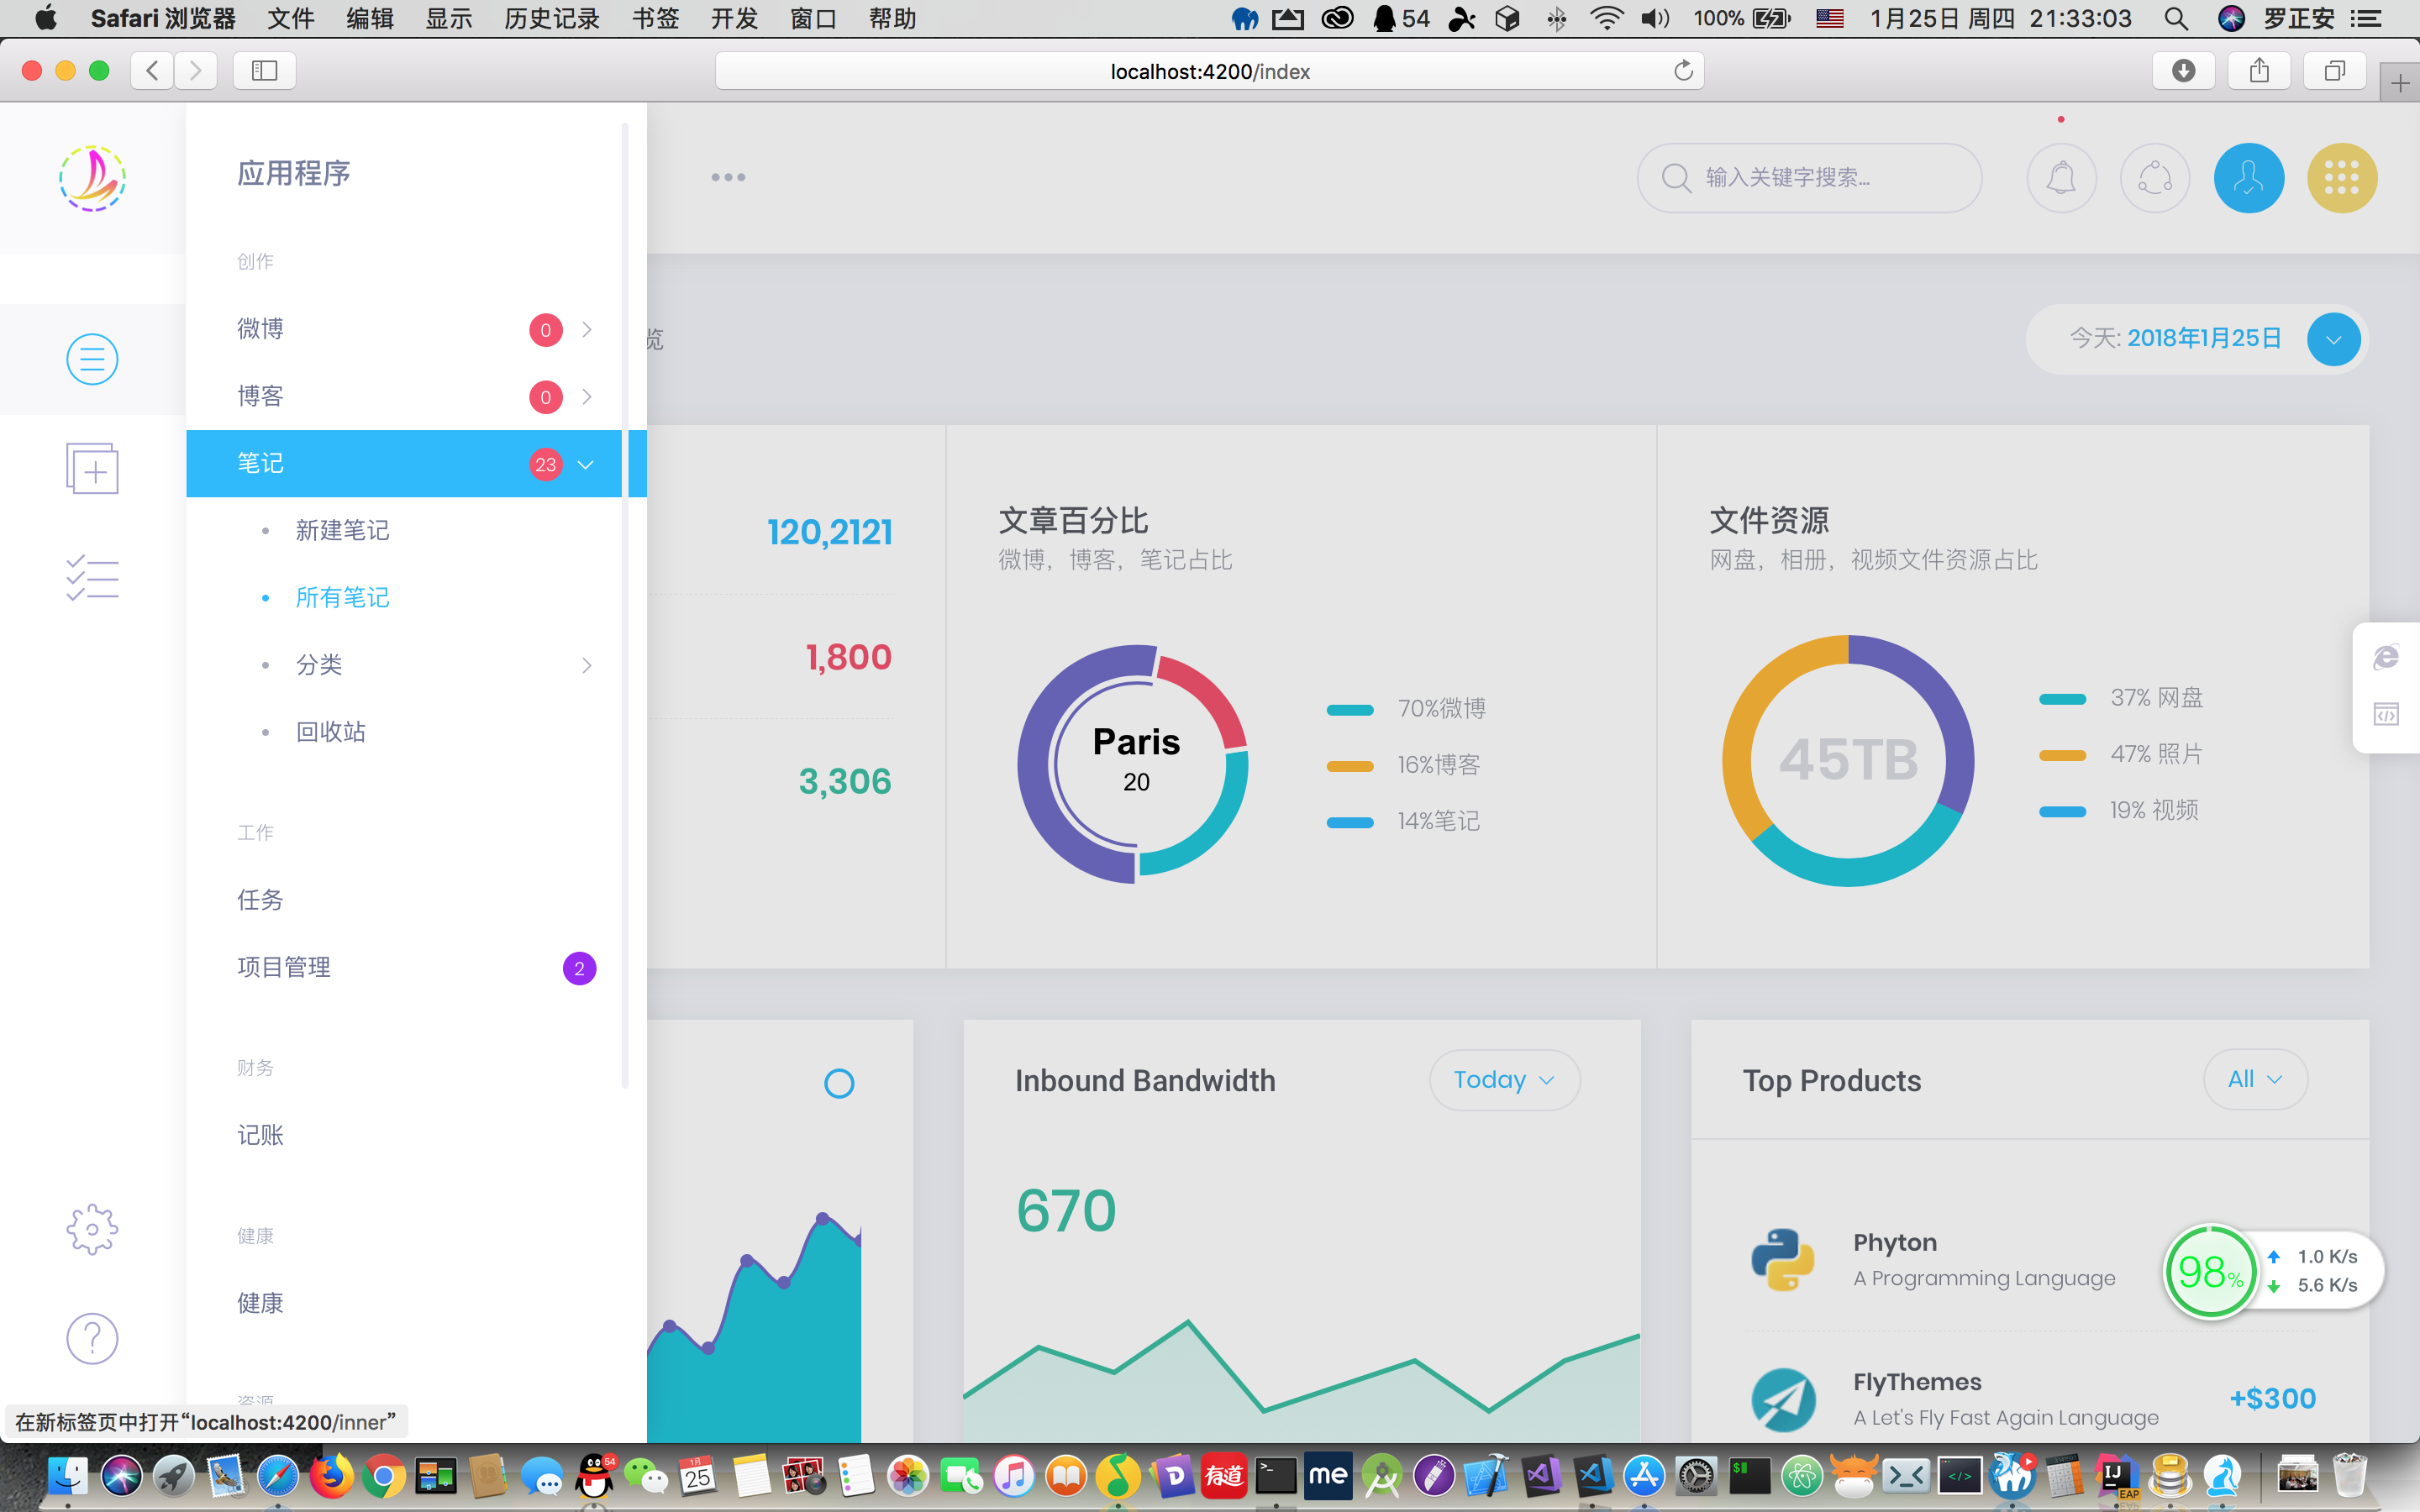
Task: Click the help question mark icon
Action: 92,1338
